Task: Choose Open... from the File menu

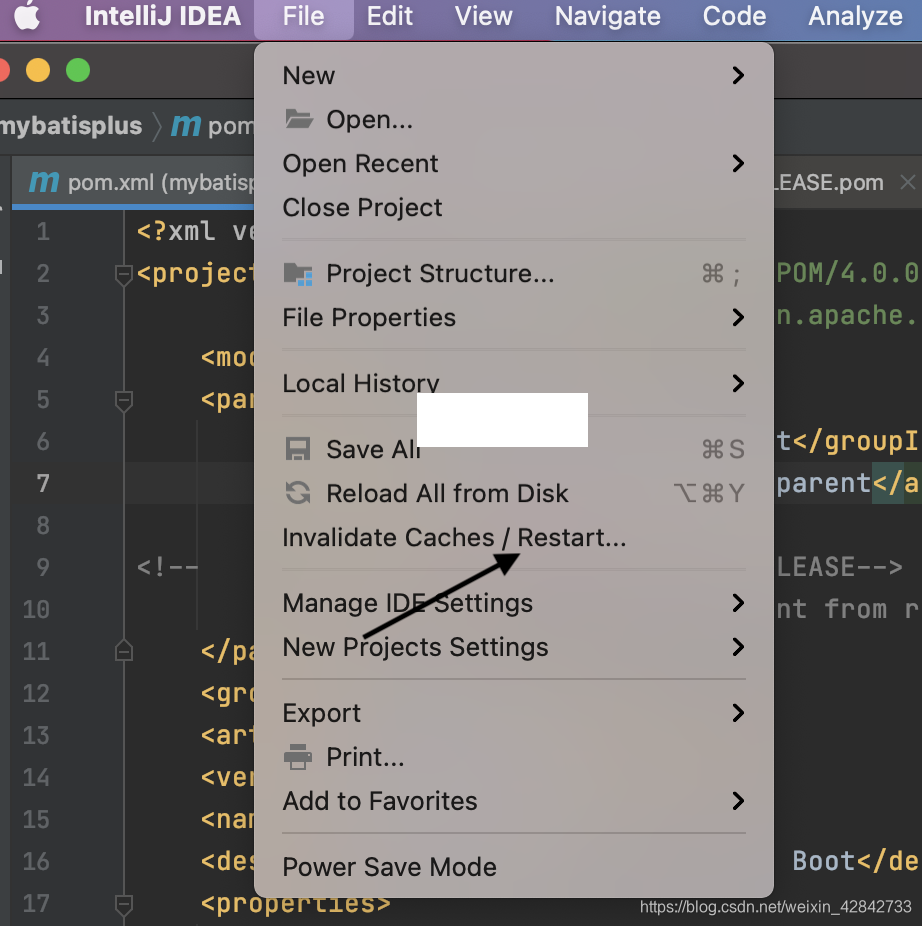Action: pos(514,119)
